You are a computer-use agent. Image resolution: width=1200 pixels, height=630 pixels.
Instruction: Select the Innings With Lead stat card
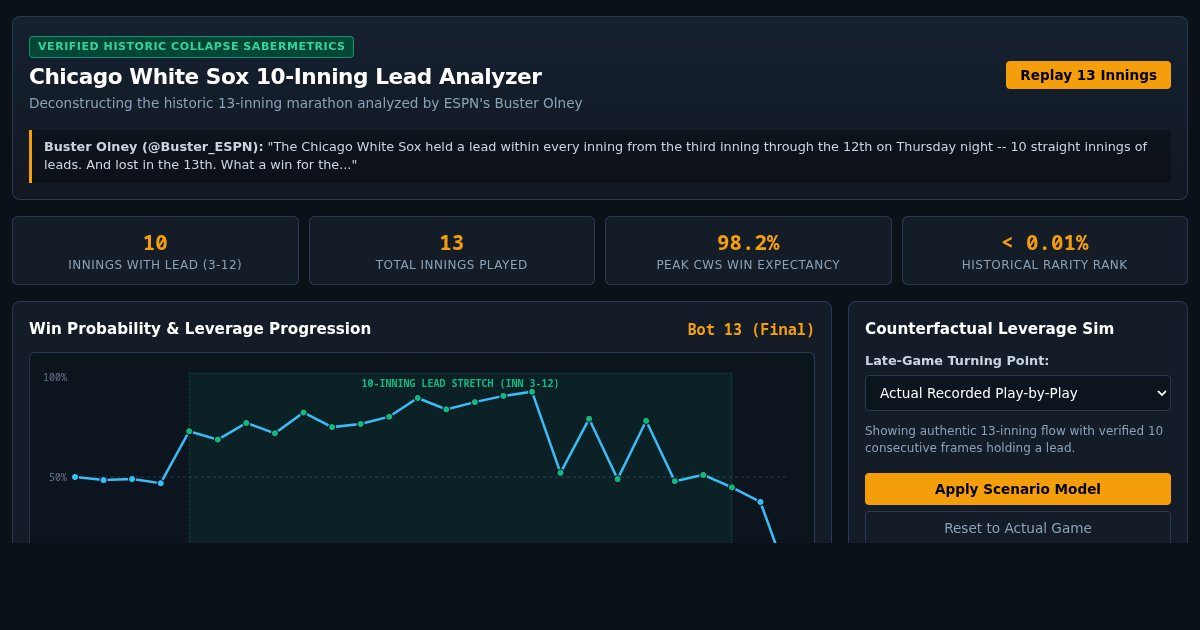(155, 251)
